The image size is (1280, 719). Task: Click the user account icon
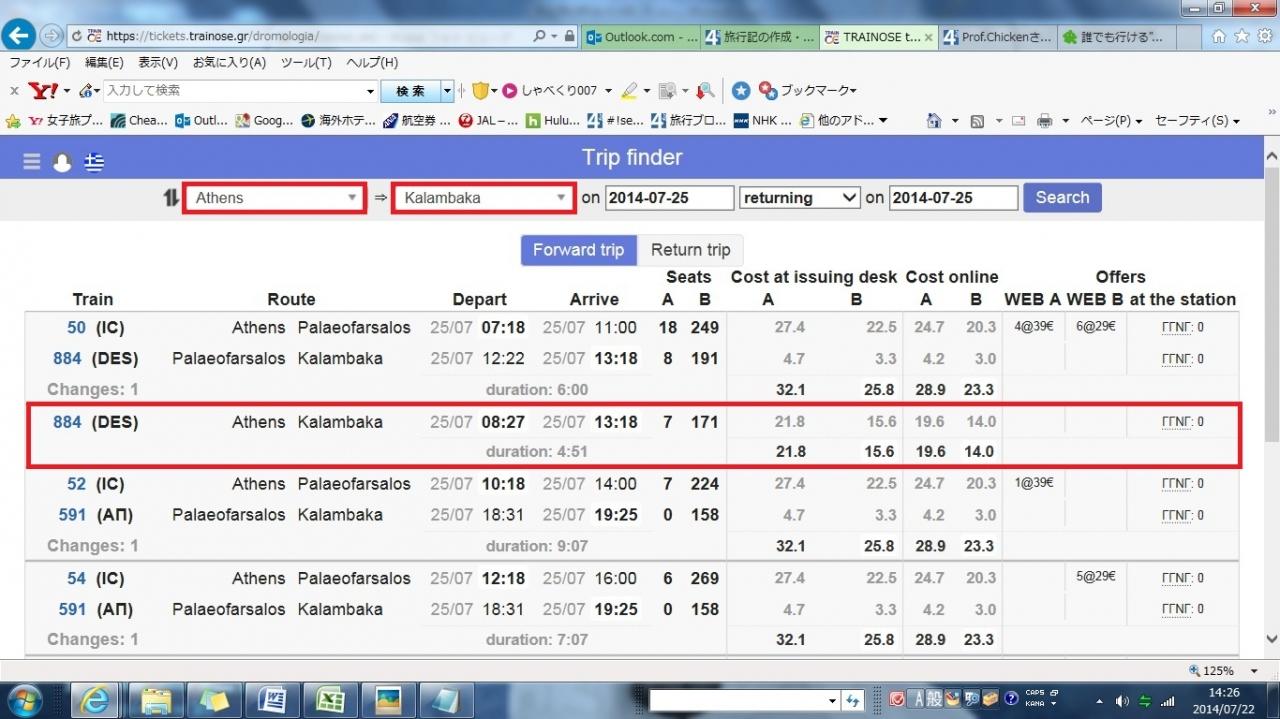pos(62,162)
